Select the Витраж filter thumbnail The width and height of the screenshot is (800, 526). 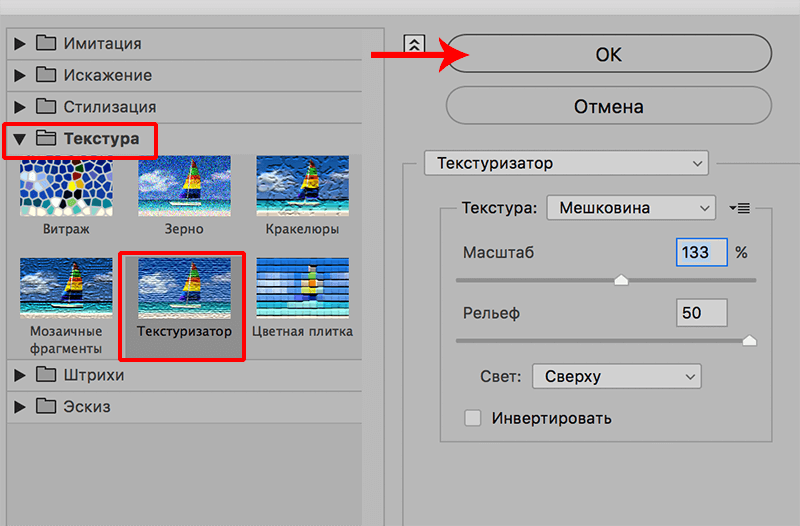pos(66,186)
